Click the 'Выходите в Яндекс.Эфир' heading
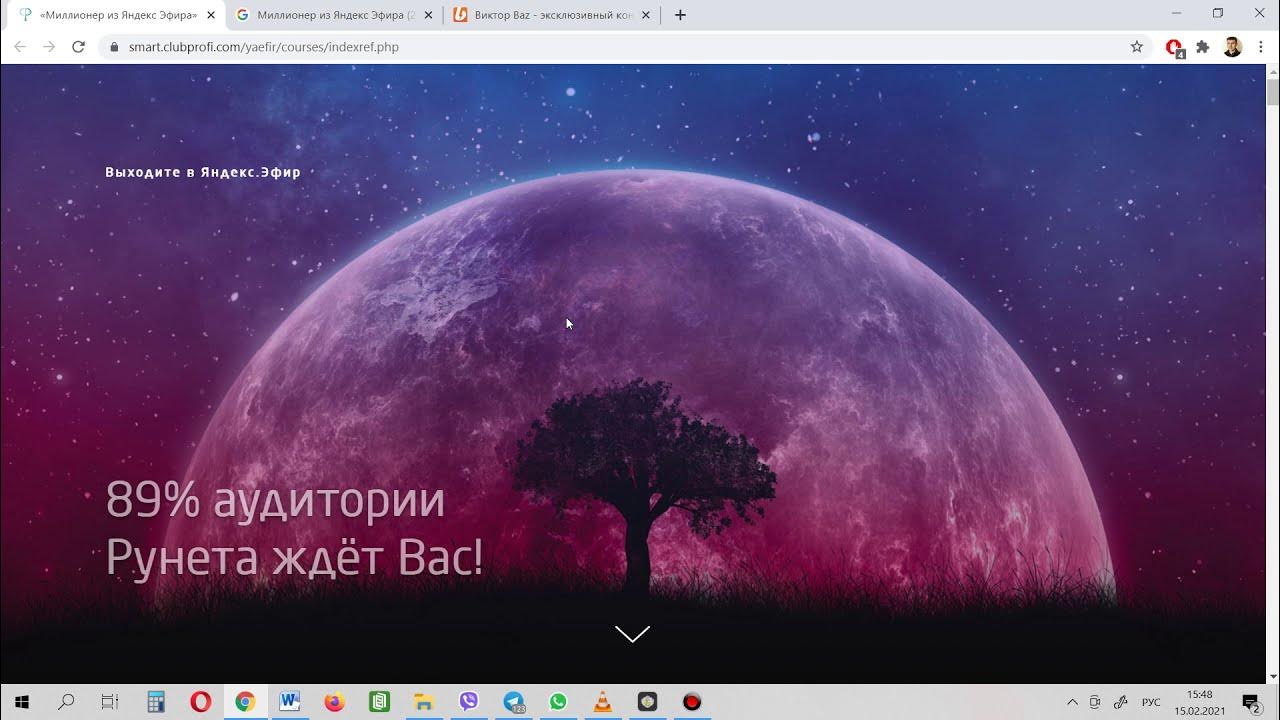Image resolution: width=1280 pixels, height=720 pixels. 203,172
